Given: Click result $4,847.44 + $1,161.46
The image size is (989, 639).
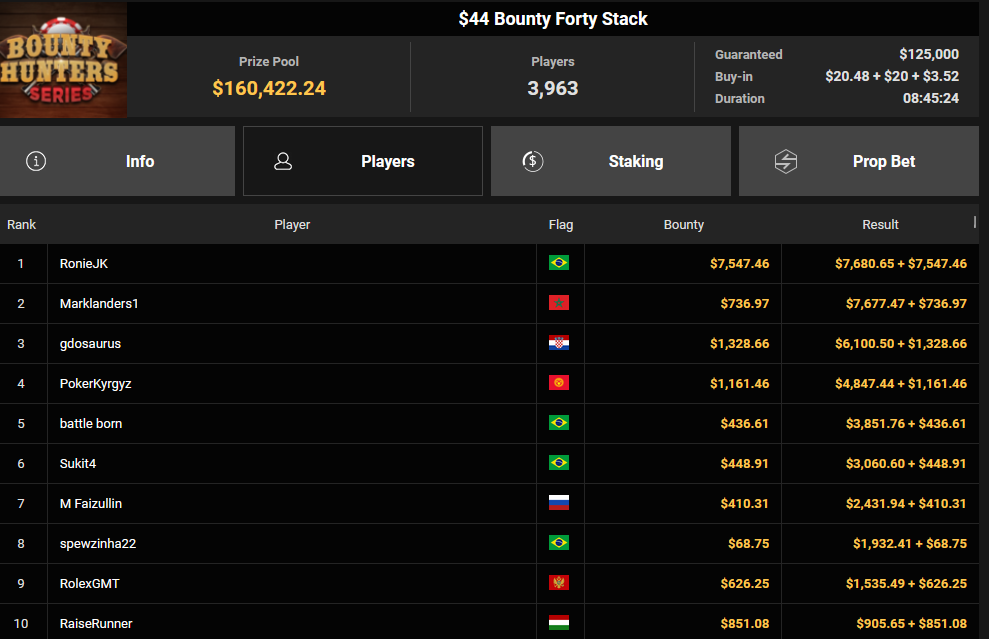Looking at the screenshot, I should coord(901,384).
